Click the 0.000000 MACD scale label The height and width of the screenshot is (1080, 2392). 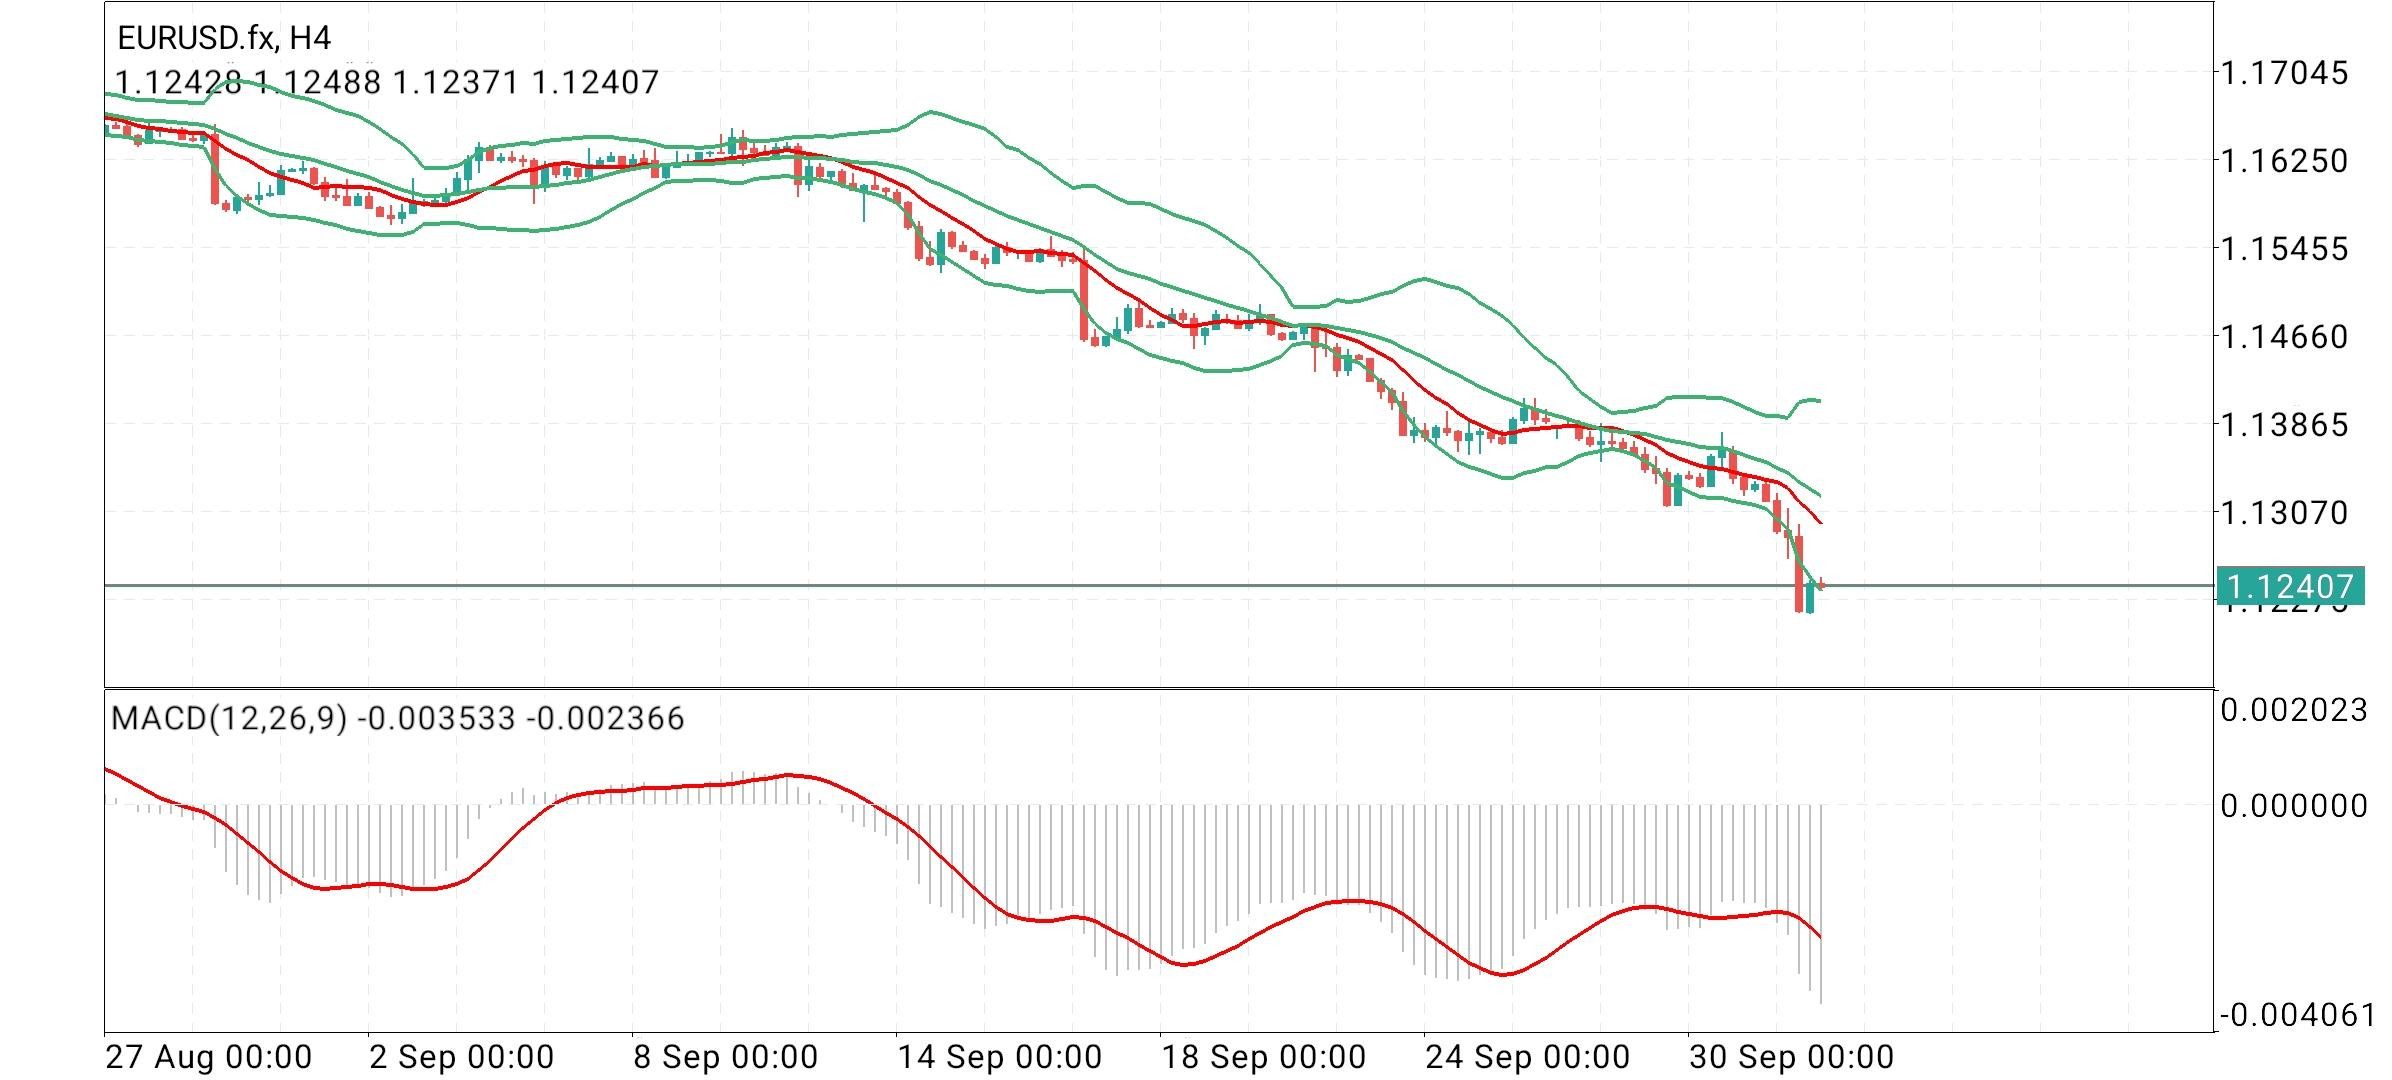pyautogui.click(x=2294, y=805)
